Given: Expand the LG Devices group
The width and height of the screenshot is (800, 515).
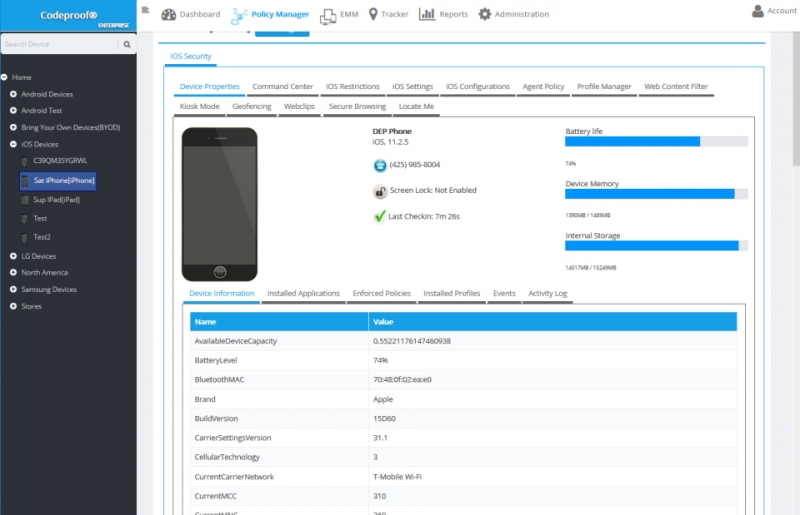Looking at the screenshot, I should (x=13, y=256).
